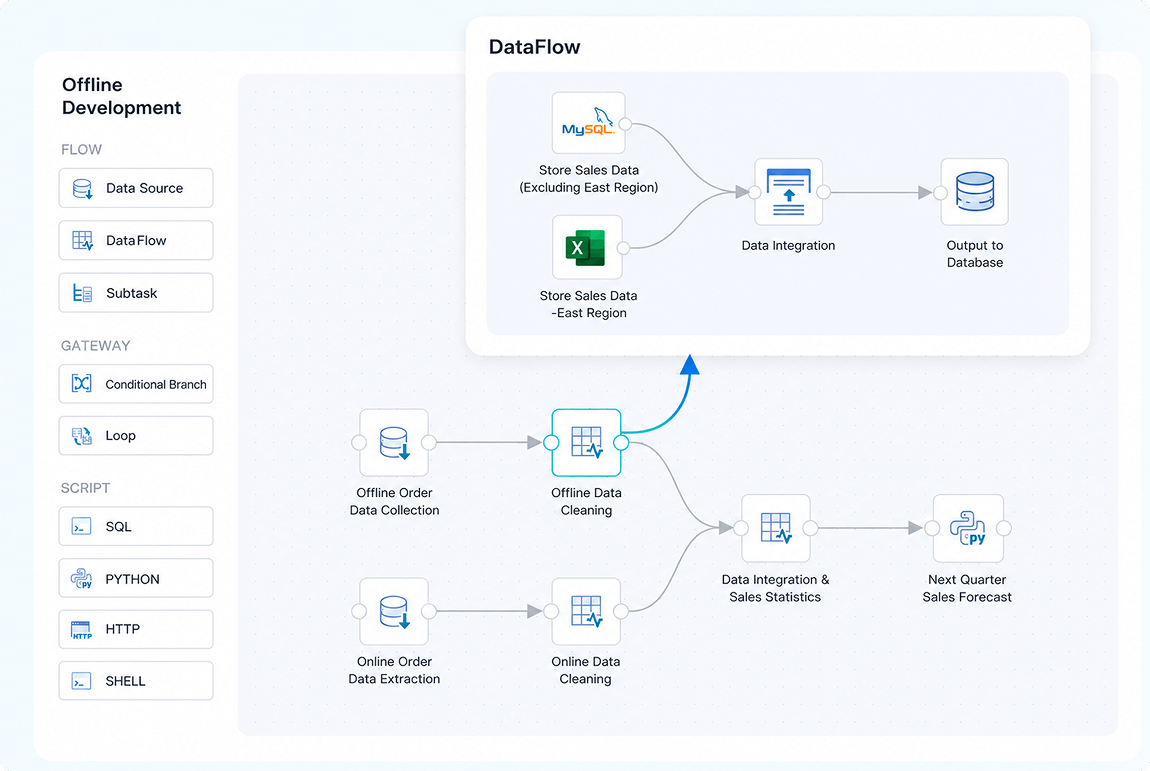
Task: Click the 'Offline Data Cleaning' label
Action: (586, 502)
